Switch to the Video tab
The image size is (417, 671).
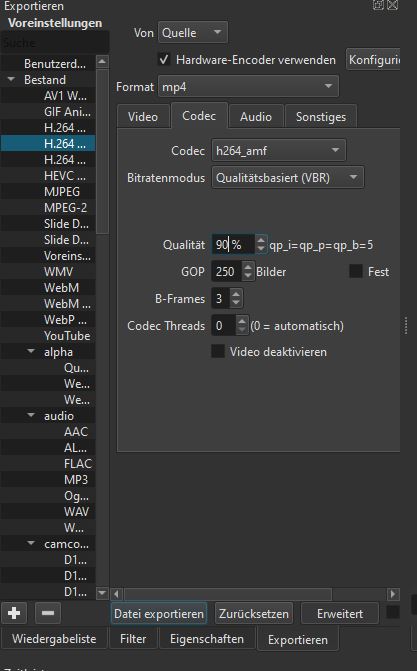(143, 117)
